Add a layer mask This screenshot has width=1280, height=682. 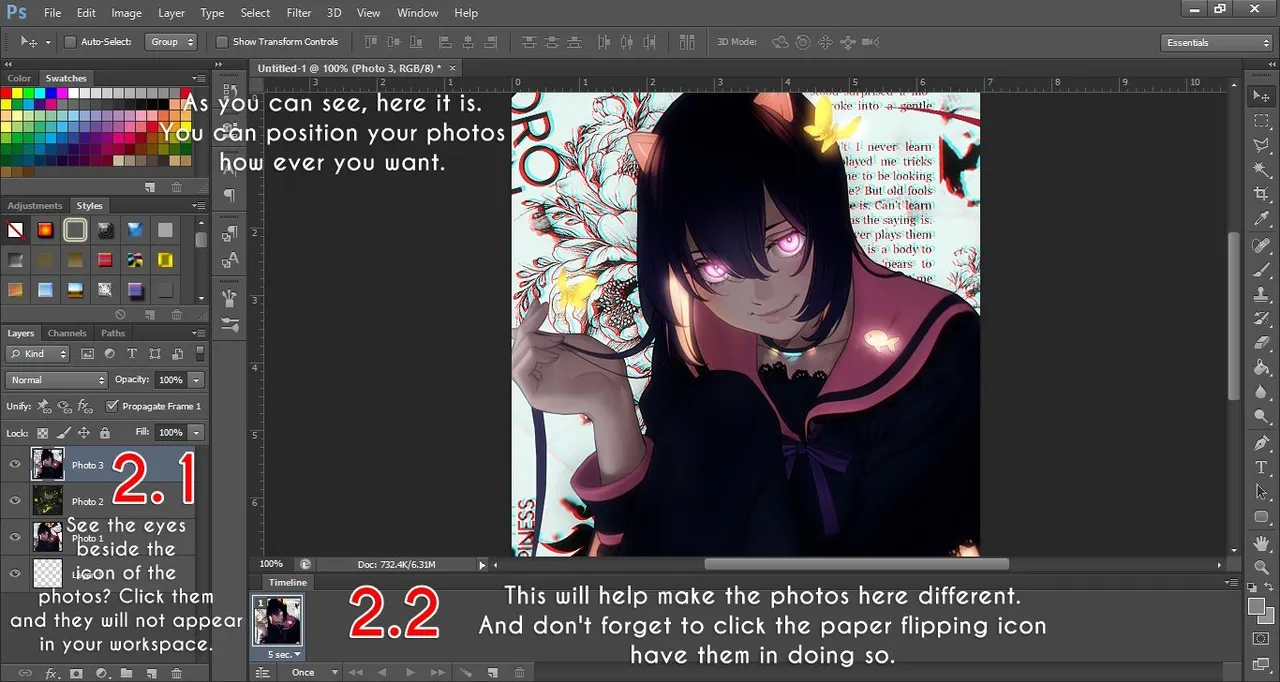(x=76, y=673)
